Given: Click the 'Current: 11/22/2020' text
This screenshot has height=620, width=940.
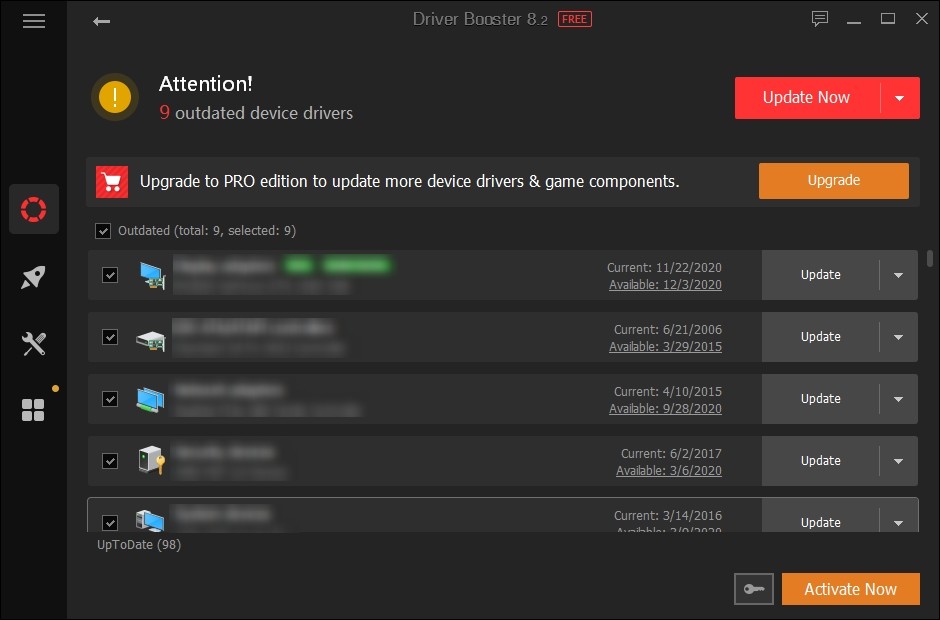Looking at the screenshot, I should click(x=664, y=267).
